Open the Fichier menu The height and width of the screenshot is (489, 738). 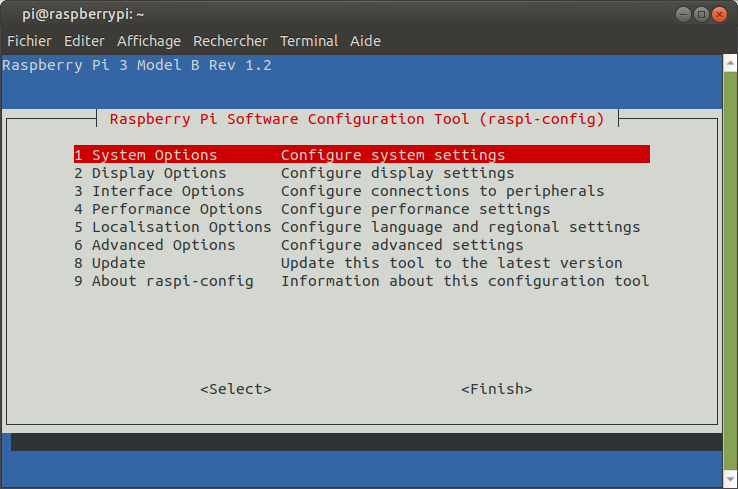click(x=29, y=41)
